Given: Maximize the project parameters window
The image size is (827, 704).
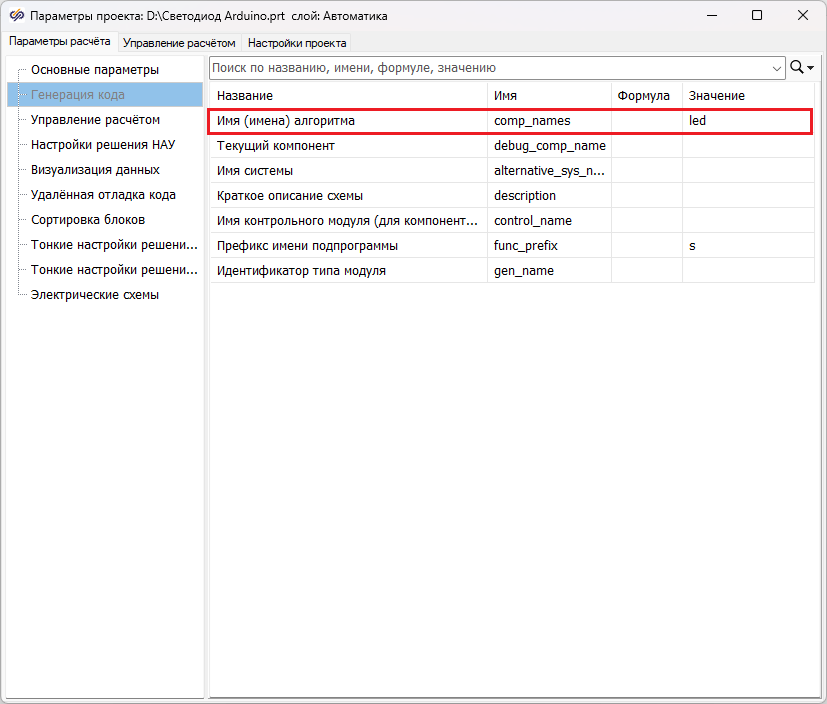Looking at the screenshot, I should 757,16.
